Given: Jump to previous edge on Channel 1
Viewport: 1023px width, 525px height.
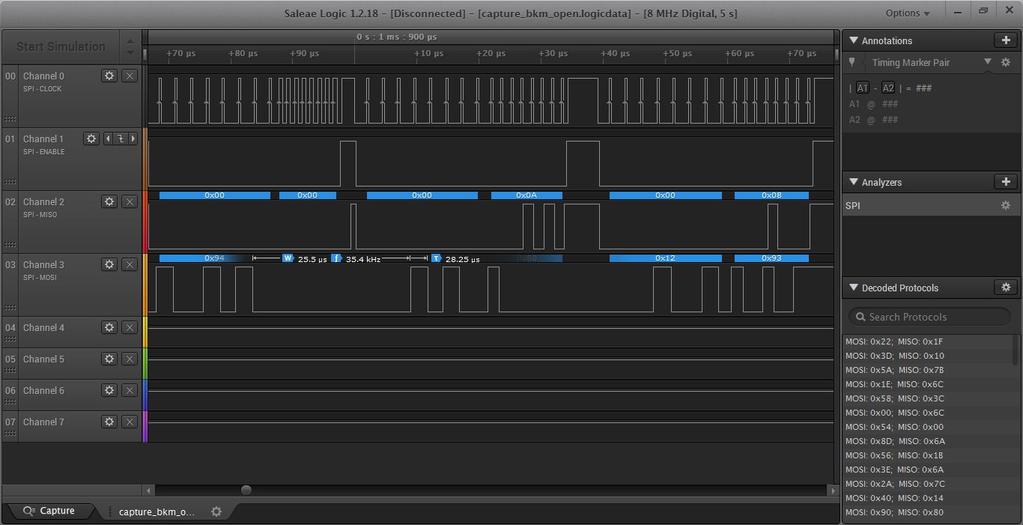Looking at the screenshot, I should 108,138.
